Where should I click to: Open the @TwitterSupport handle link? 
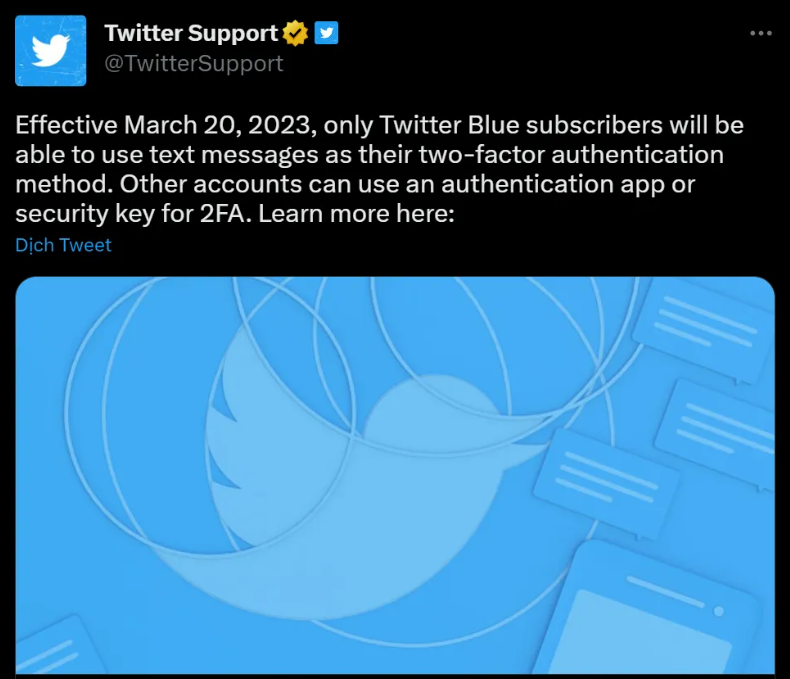[x=194, y=63]
